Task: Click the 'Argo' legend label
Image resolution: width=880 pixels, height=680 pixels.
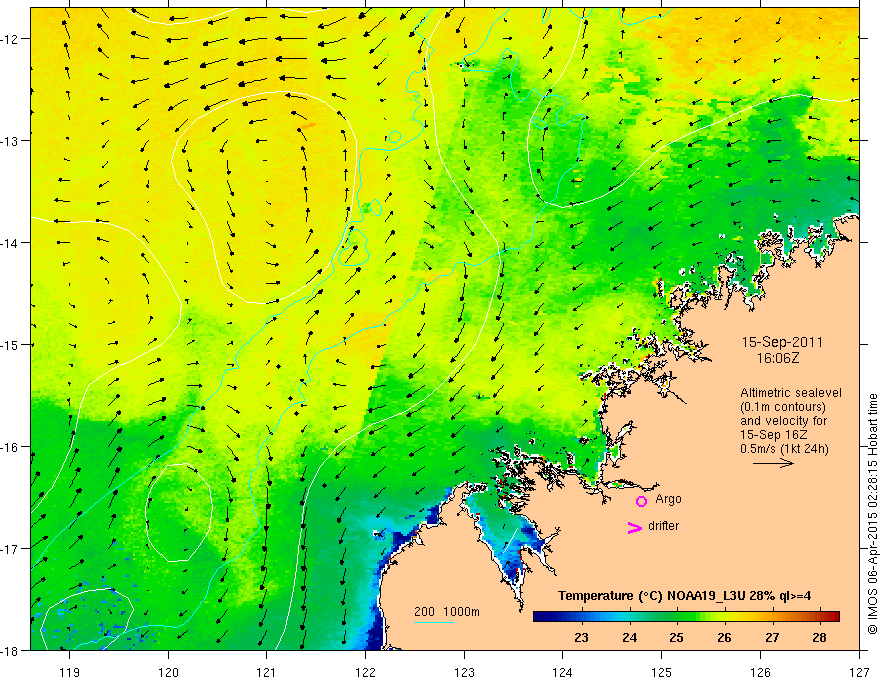Action: coord(668,499)
